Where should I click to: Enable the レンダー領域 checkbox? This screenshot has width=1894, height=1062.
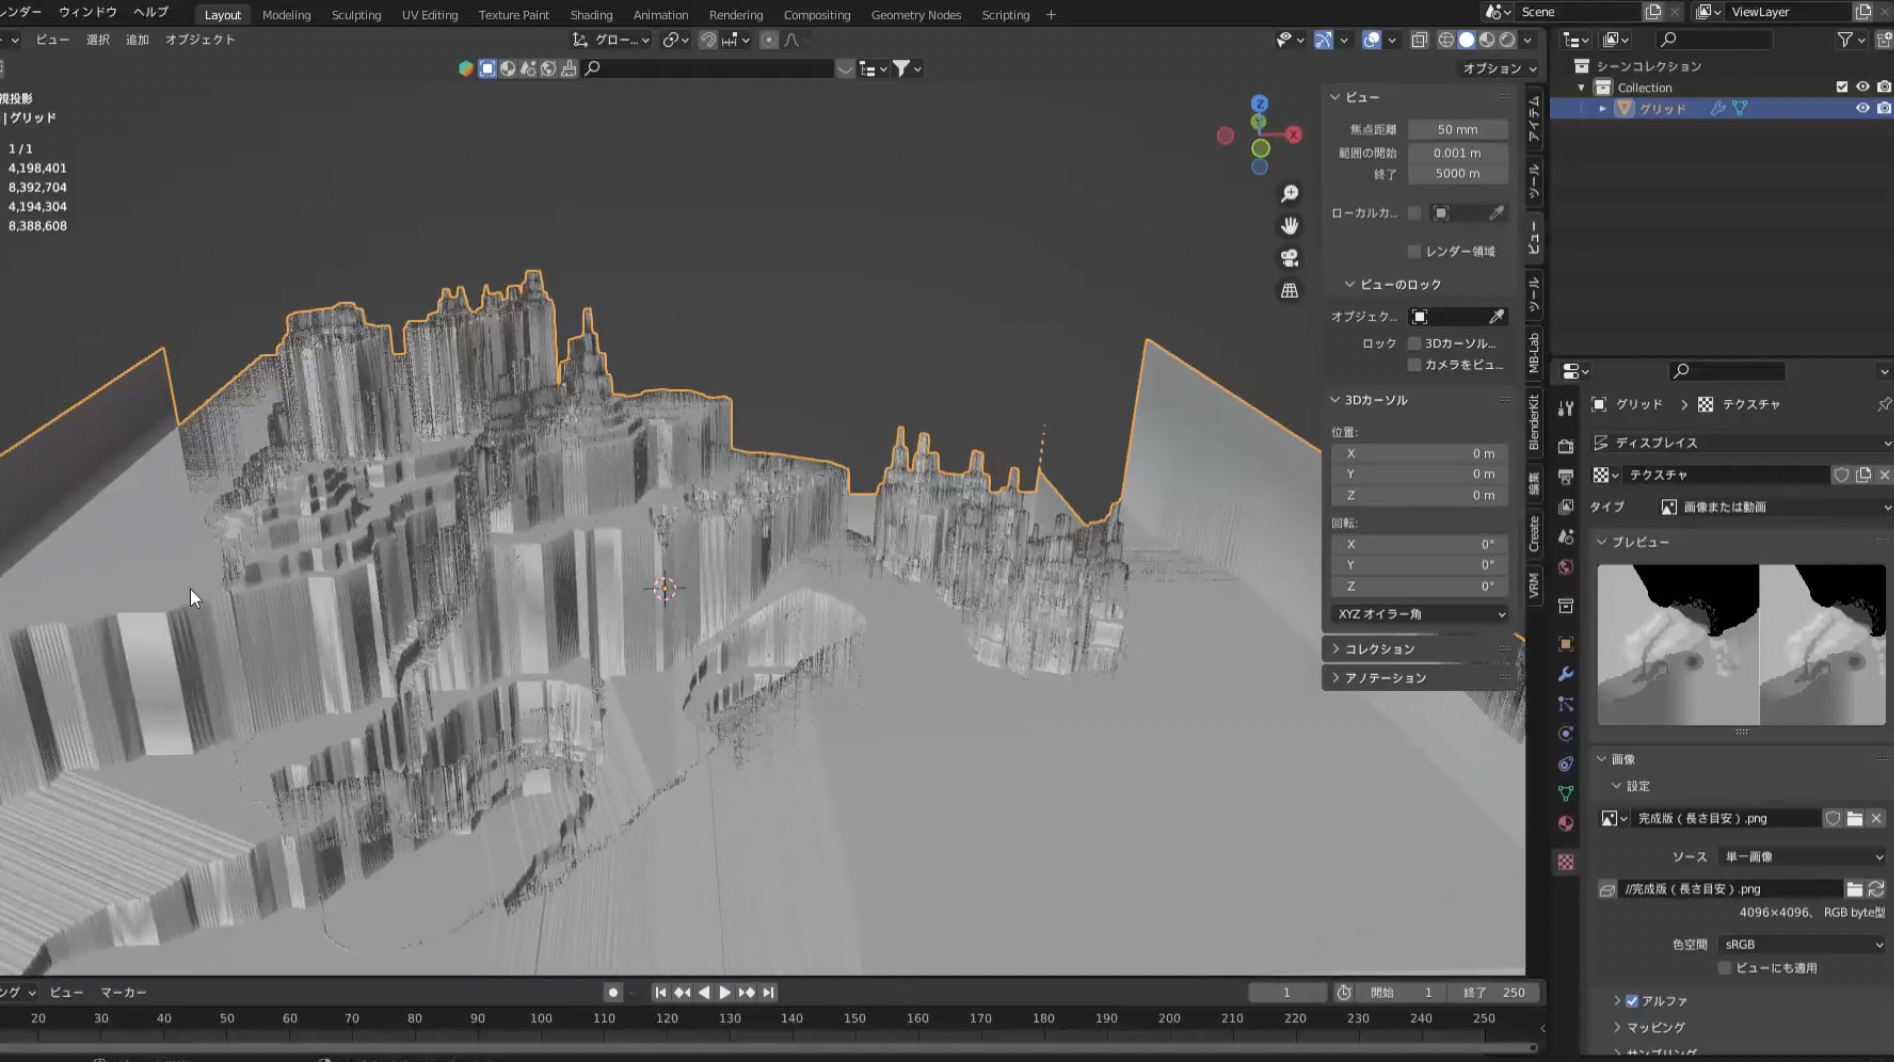[1414, 251]
